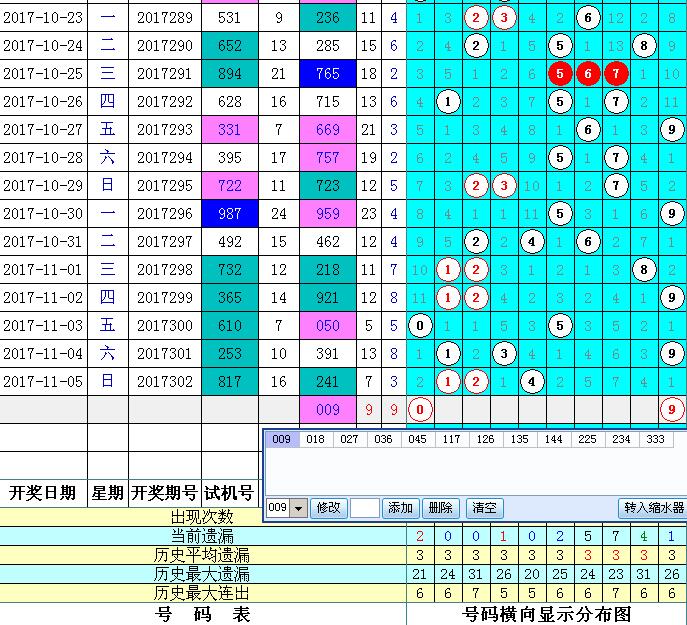Click the 历史平均遗漏 row label
The width and height of the screenshot is (687, 625).
[x=202, y=555]
